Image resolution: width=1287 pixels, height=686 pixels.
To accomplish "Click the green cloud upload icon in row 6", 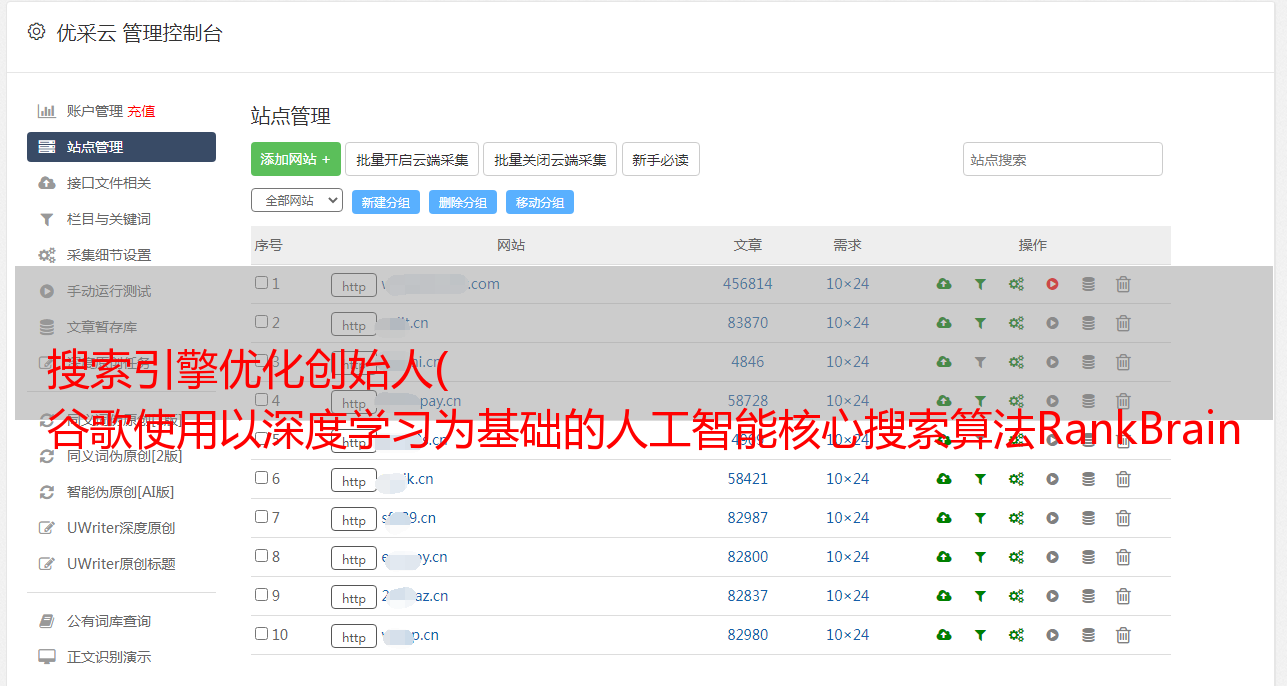I will pyautogui.click(x=943, y=479).
